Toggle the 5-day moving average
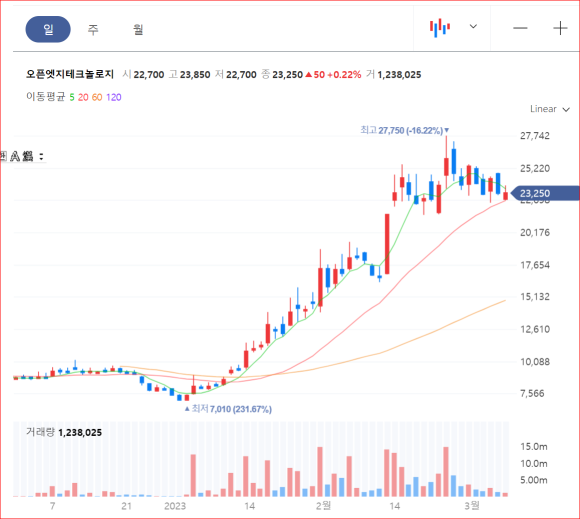Image resolution: width=580 pixels, height=519 pixels. 72,97
